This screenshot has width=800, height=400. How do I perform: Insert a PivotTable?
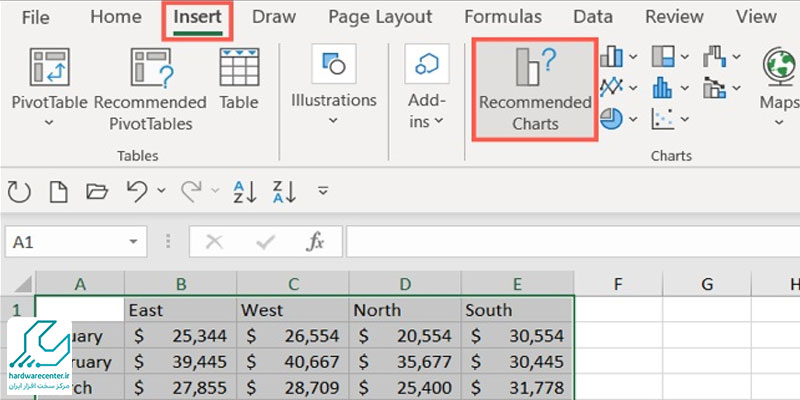pos(49,79)
